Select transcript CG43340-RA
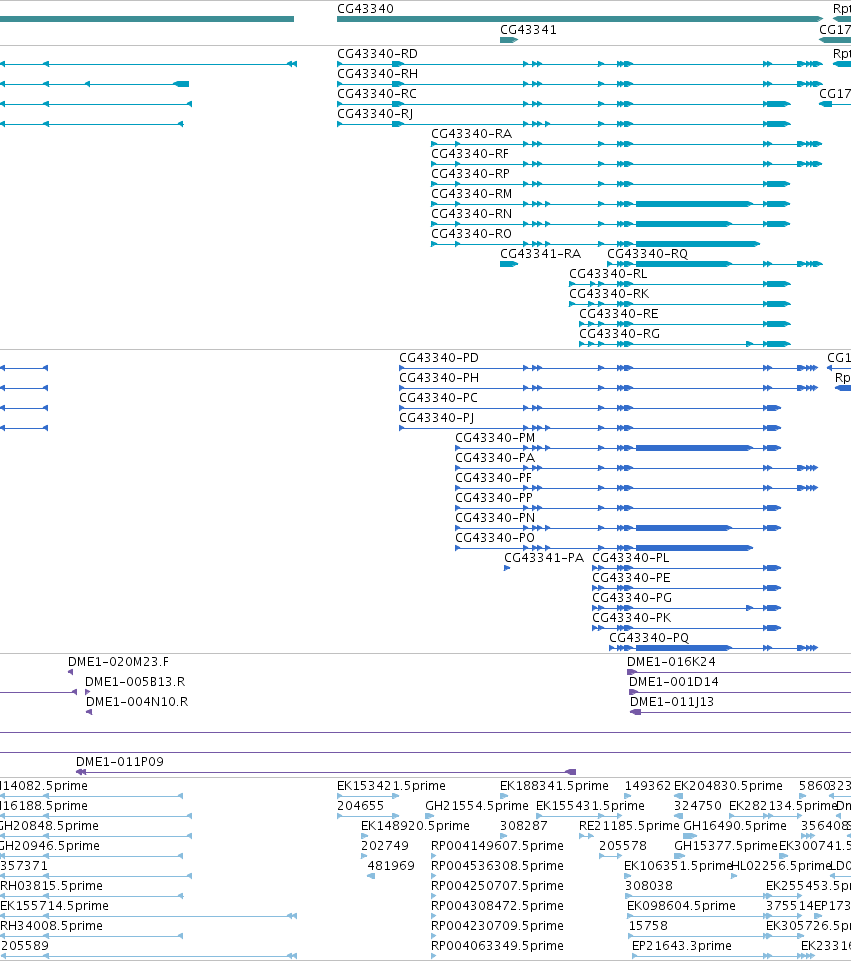This screenshot has width=851, height=961. pyautogui.click(x=472, y=134)
